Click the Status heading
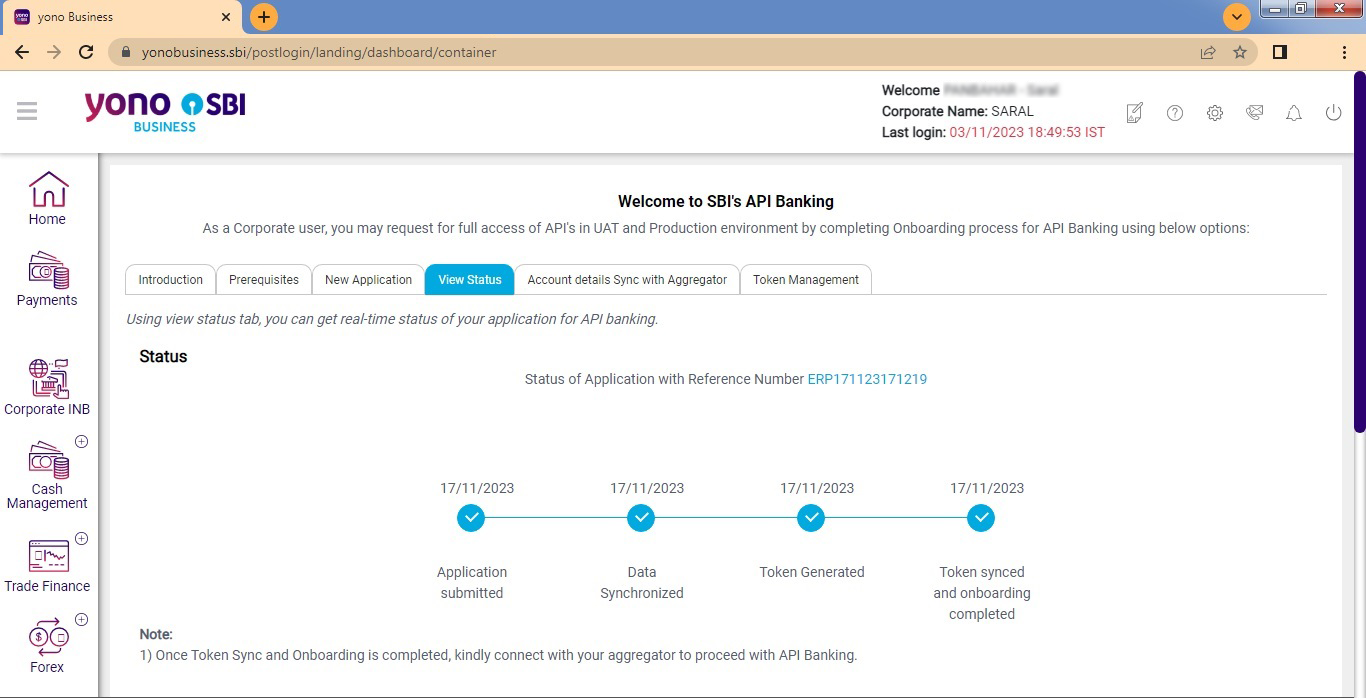This screenshot has width=1366, height=698. (x=163, y=356)
